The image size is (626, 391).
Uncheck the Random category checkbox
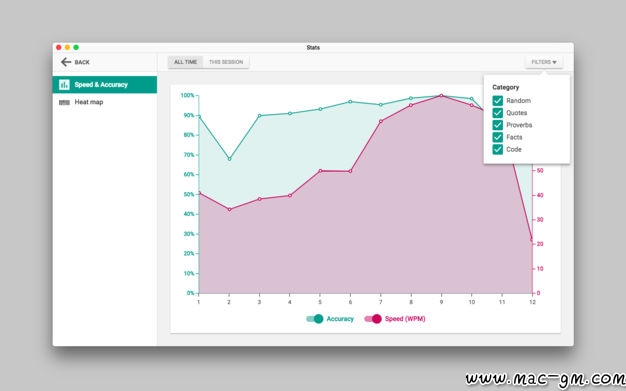coord(497,101)
